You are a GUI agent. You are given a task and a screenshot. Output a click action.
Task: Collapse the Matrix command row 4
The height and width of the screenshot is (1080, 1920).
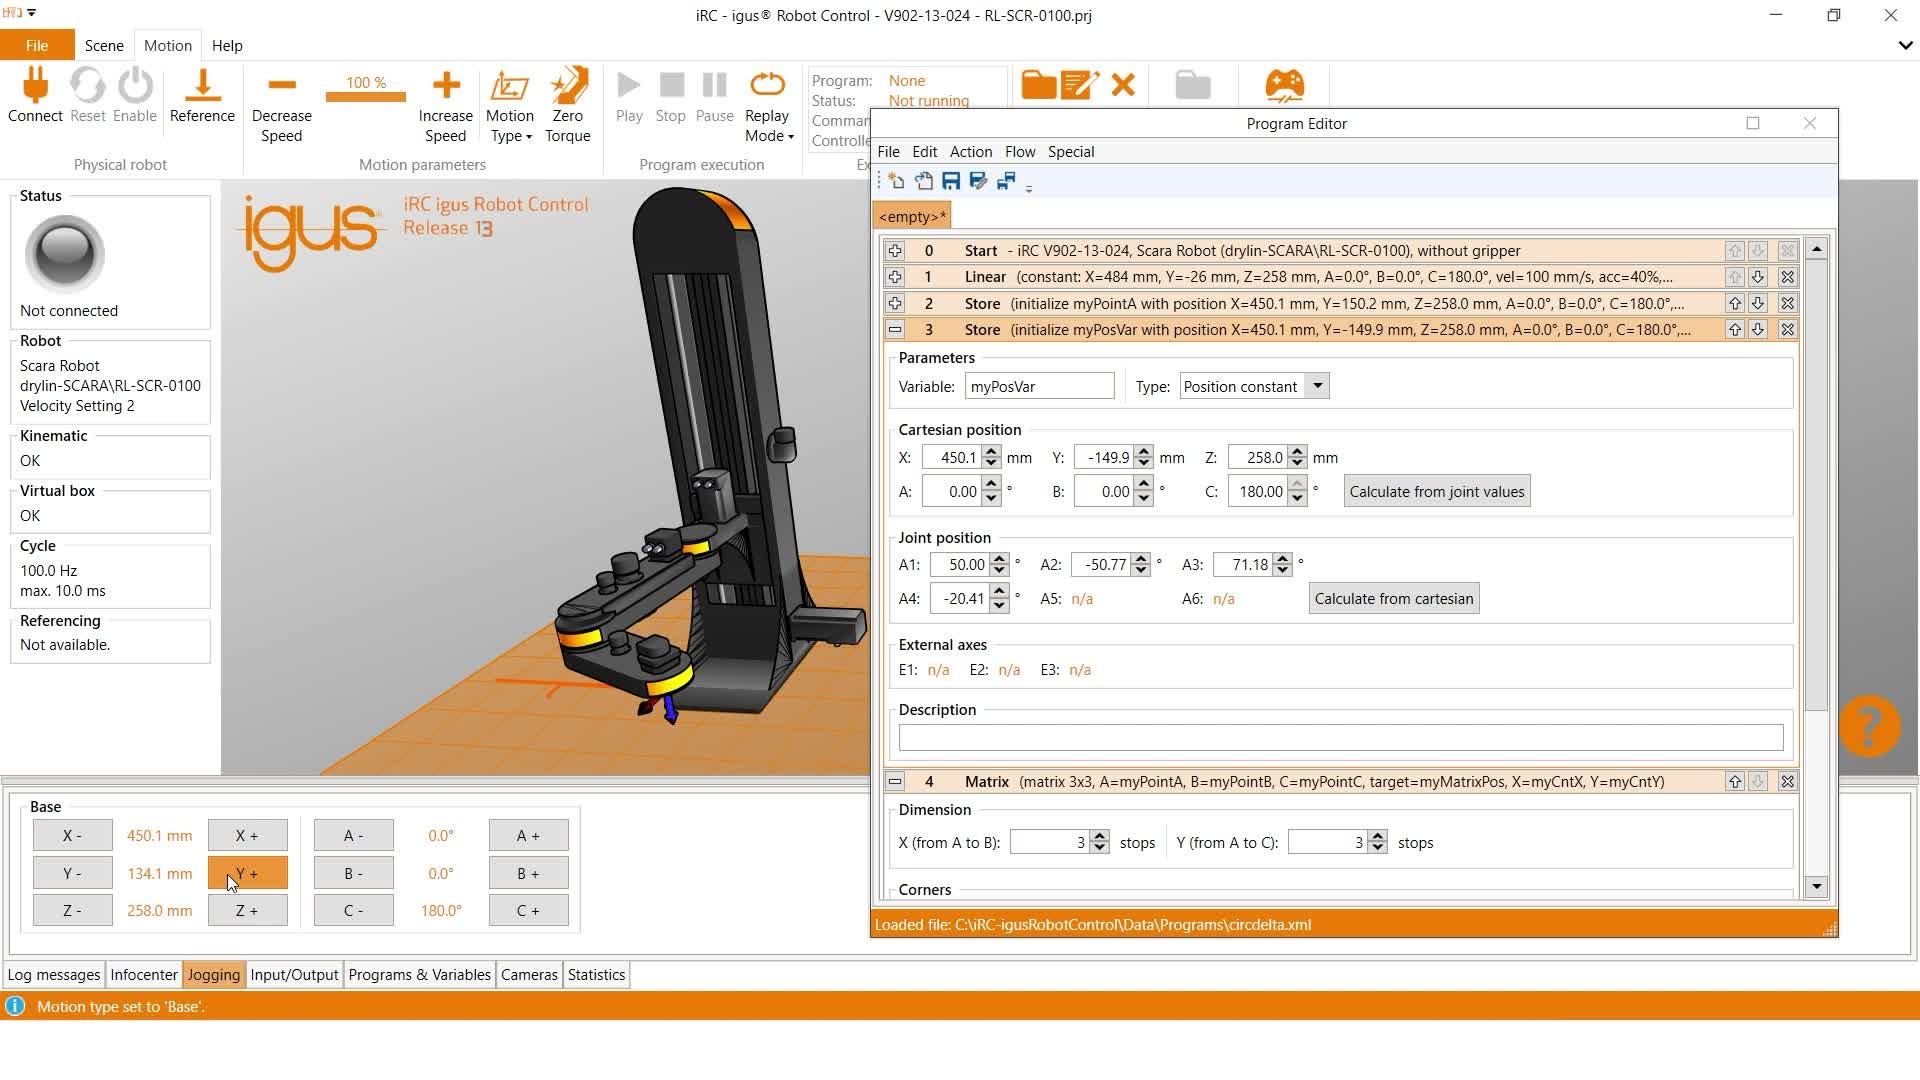(x=895, y=781)
